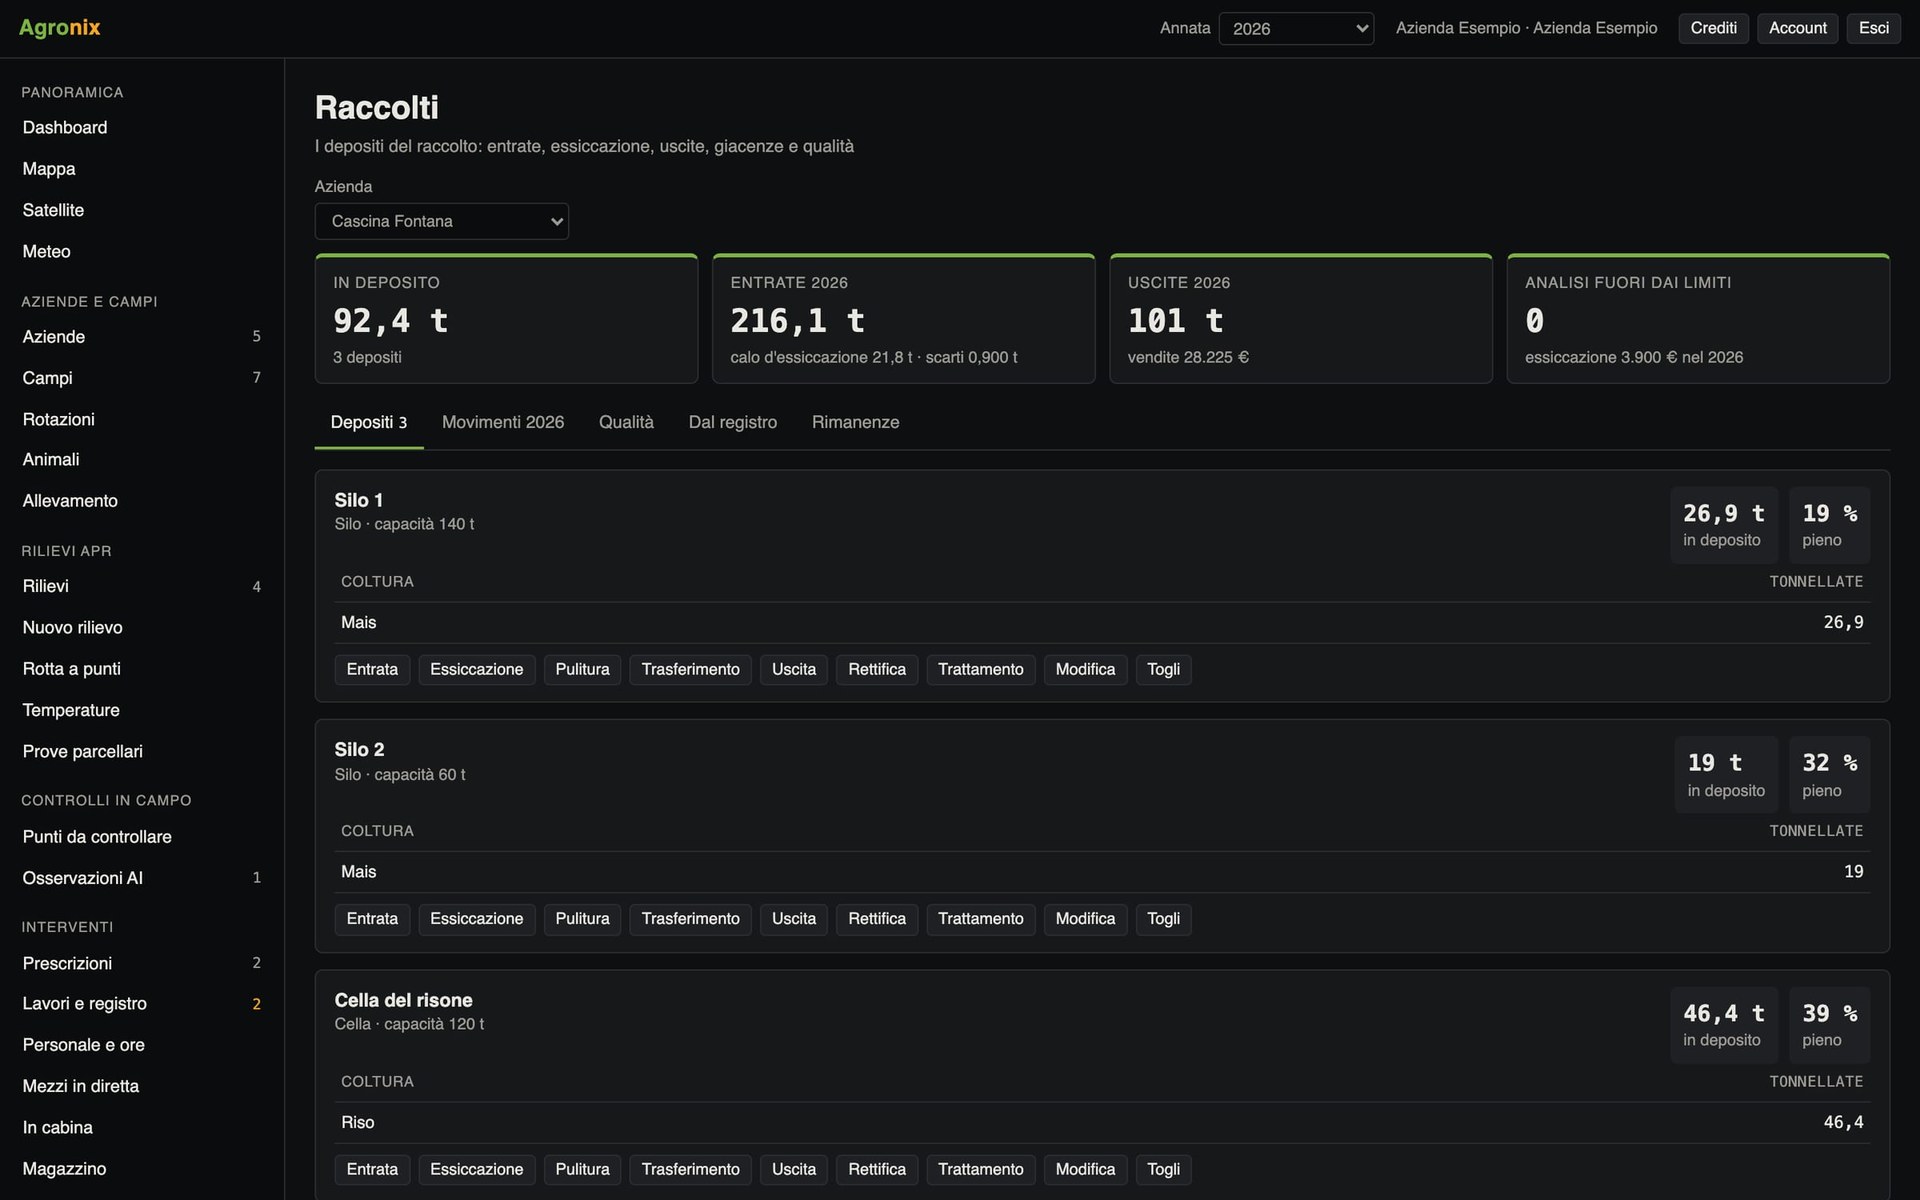Open Mappa from the sidebar
This screenshot has width=1920, height=1200.
(x=142, y=169)
